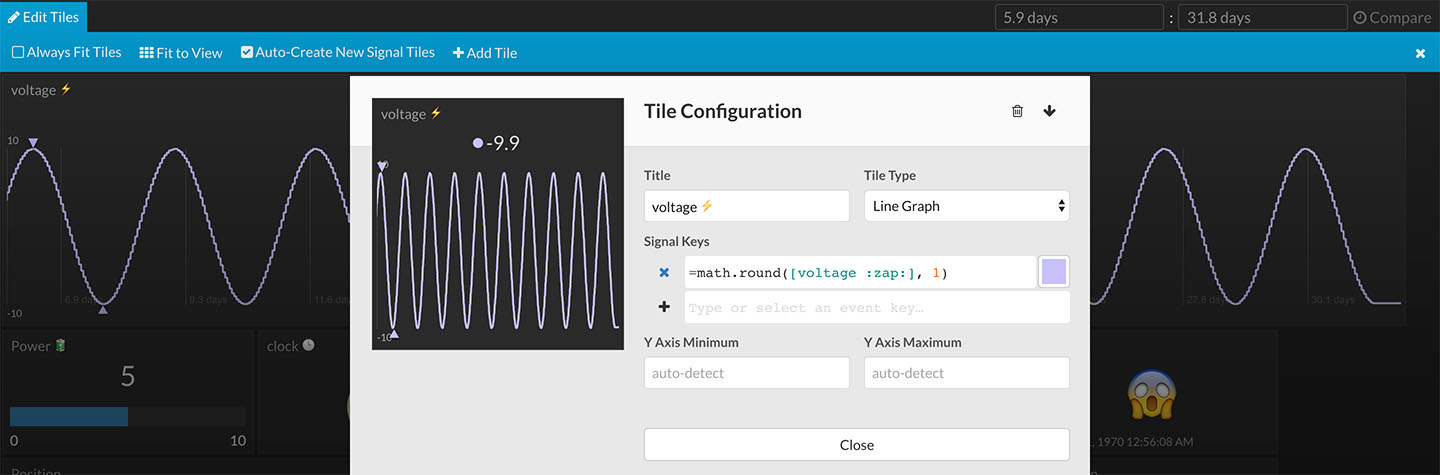The width and height of the screenshot is (1440, 475).
Task: Remove the math.round signal key with blue X
Action: pyautogui.click(x=664, y=272)
